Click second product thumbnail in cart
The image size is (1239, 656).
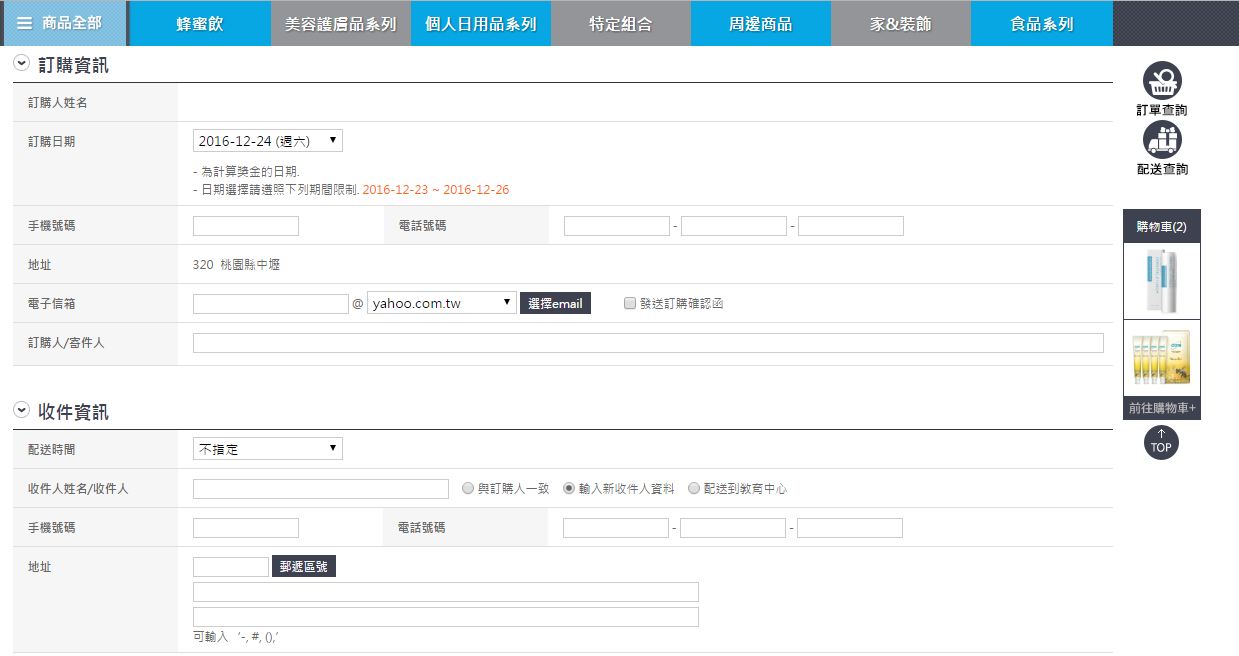pos(1162,358)
